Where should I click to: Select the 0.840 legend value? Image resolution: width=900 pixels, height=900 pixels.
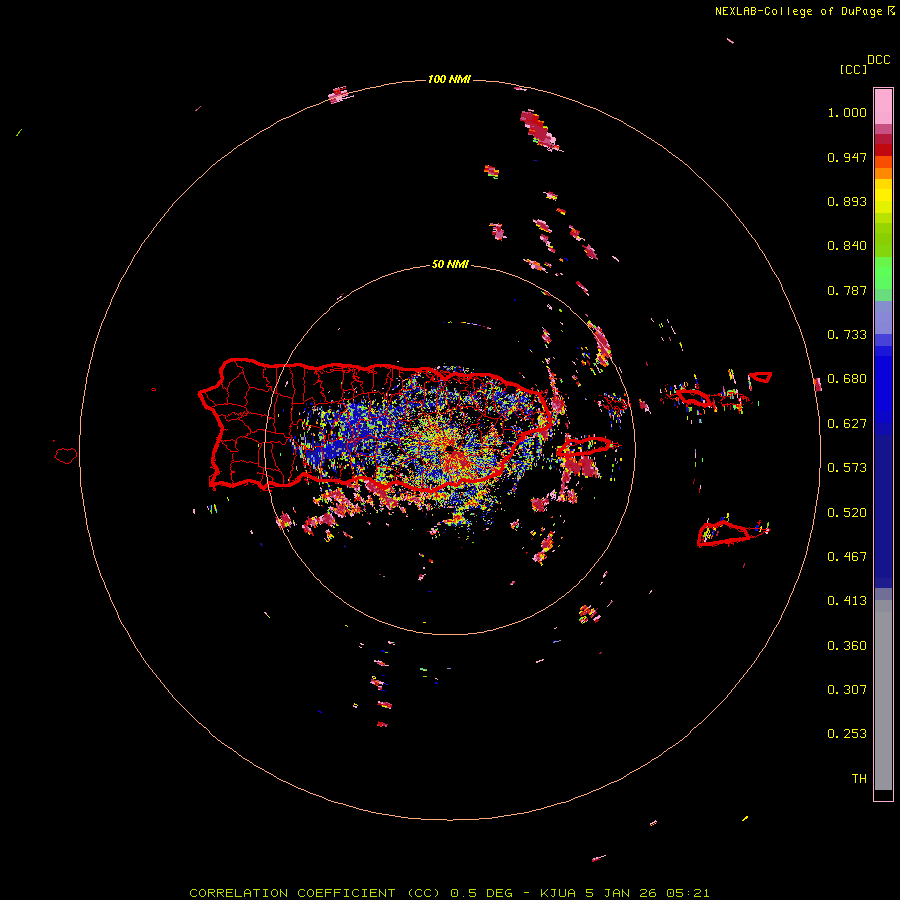click(x=847, y=246)
